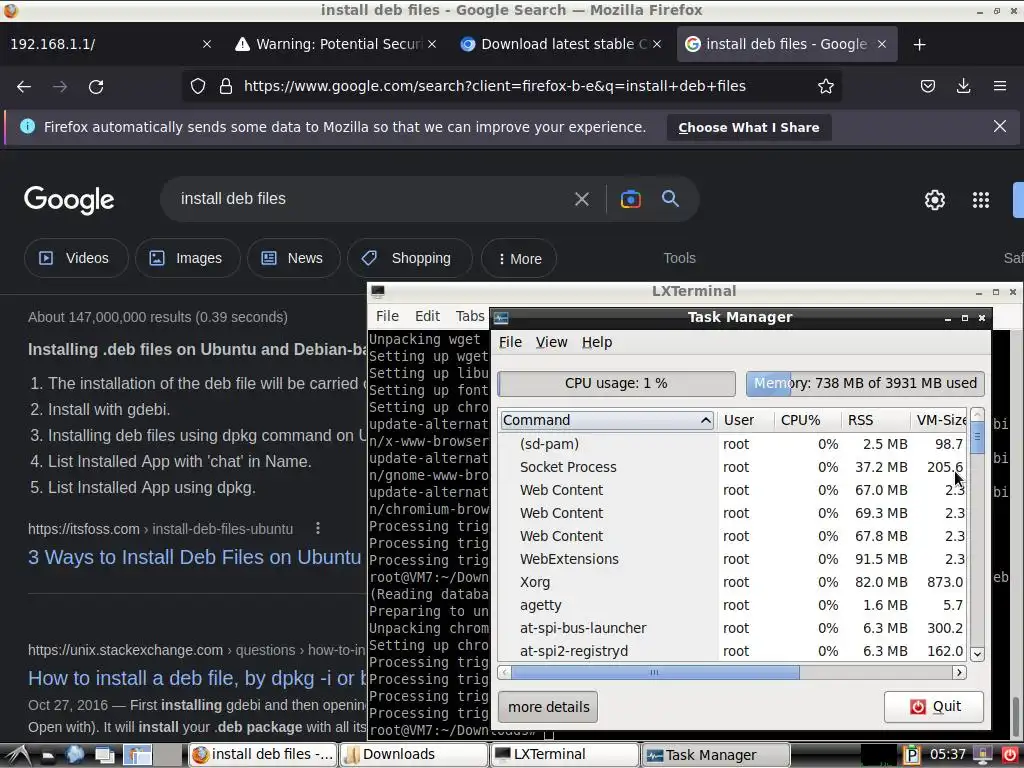
Task: Open 'How to install a deb file' link
Action: point(197,678)
